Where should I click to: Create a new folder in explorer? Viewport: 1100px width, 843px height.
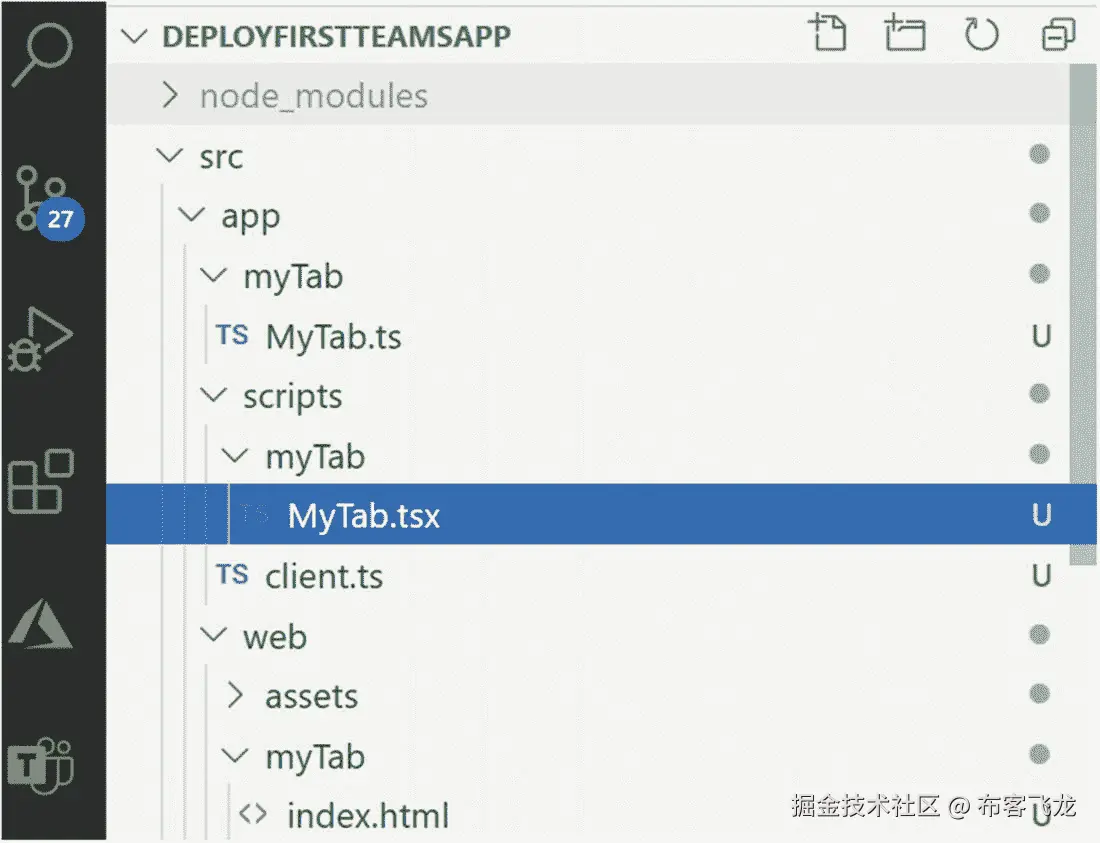point(906,36)
